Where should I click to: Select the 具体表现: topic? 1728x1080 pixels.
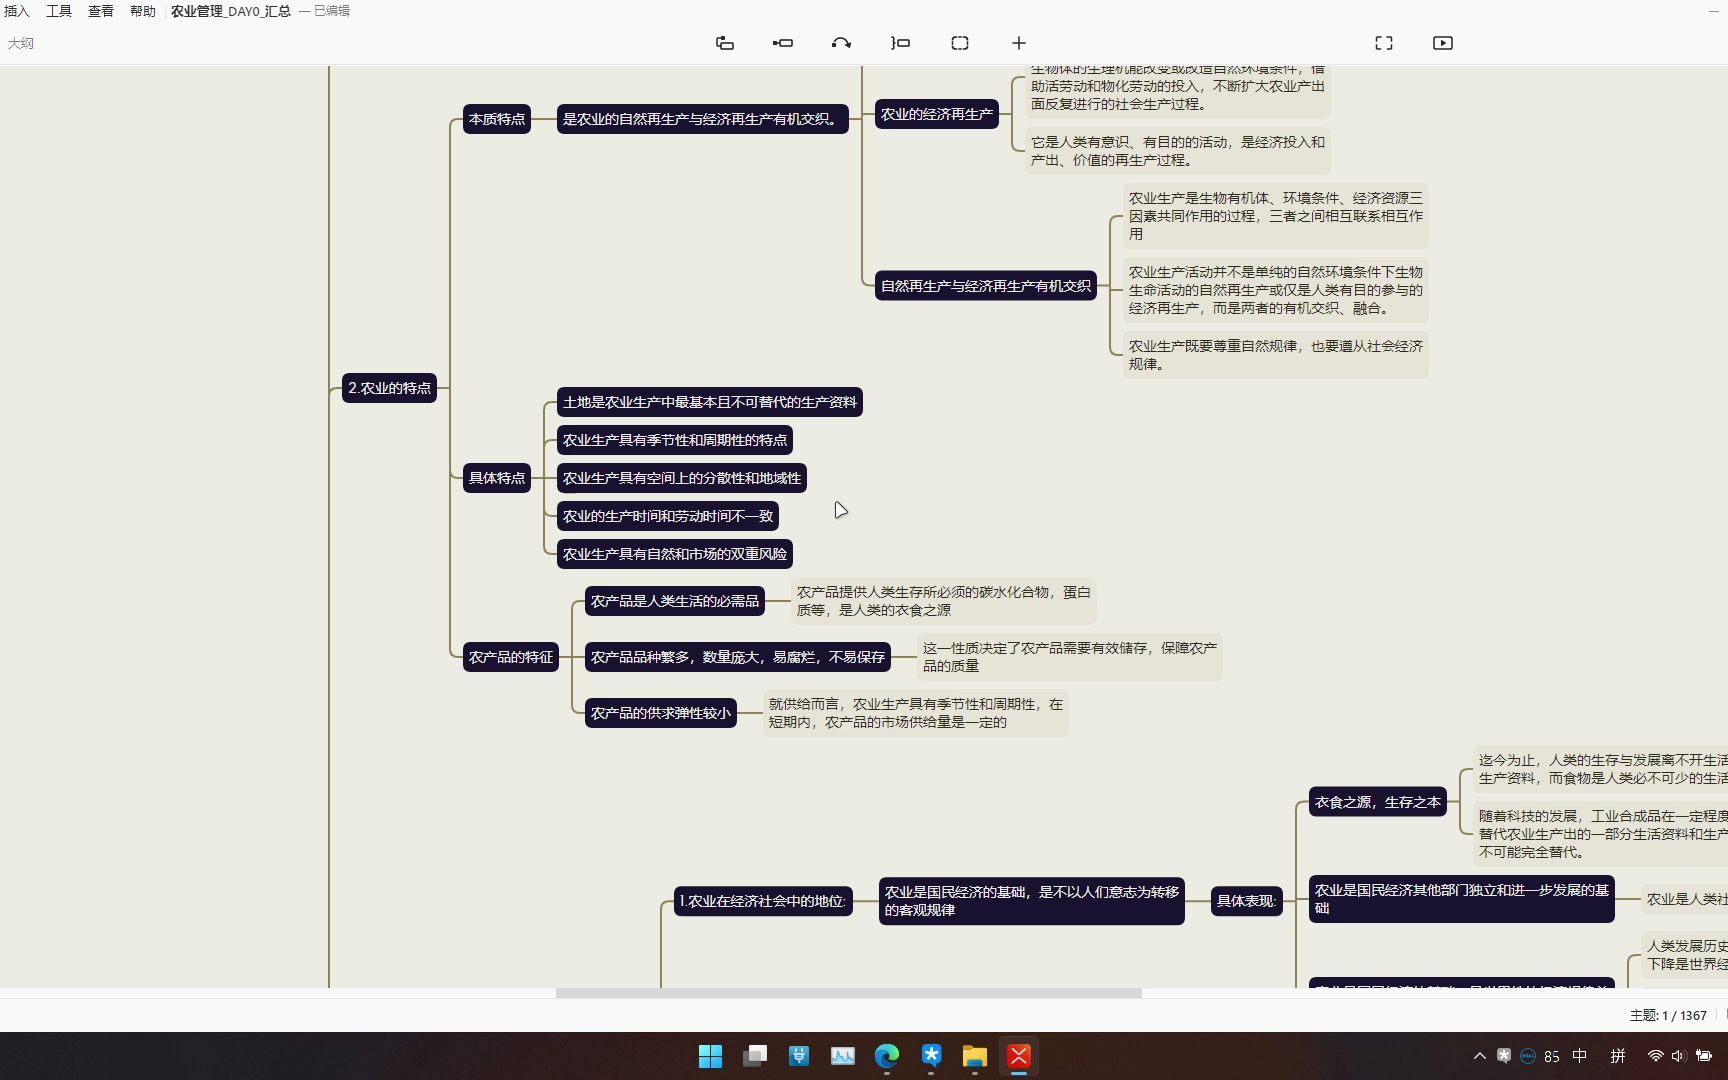point(1247,901)
